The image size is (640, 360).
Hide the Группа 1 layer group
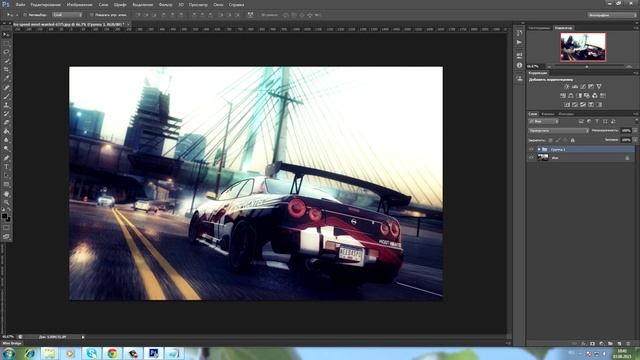[531, 149]
